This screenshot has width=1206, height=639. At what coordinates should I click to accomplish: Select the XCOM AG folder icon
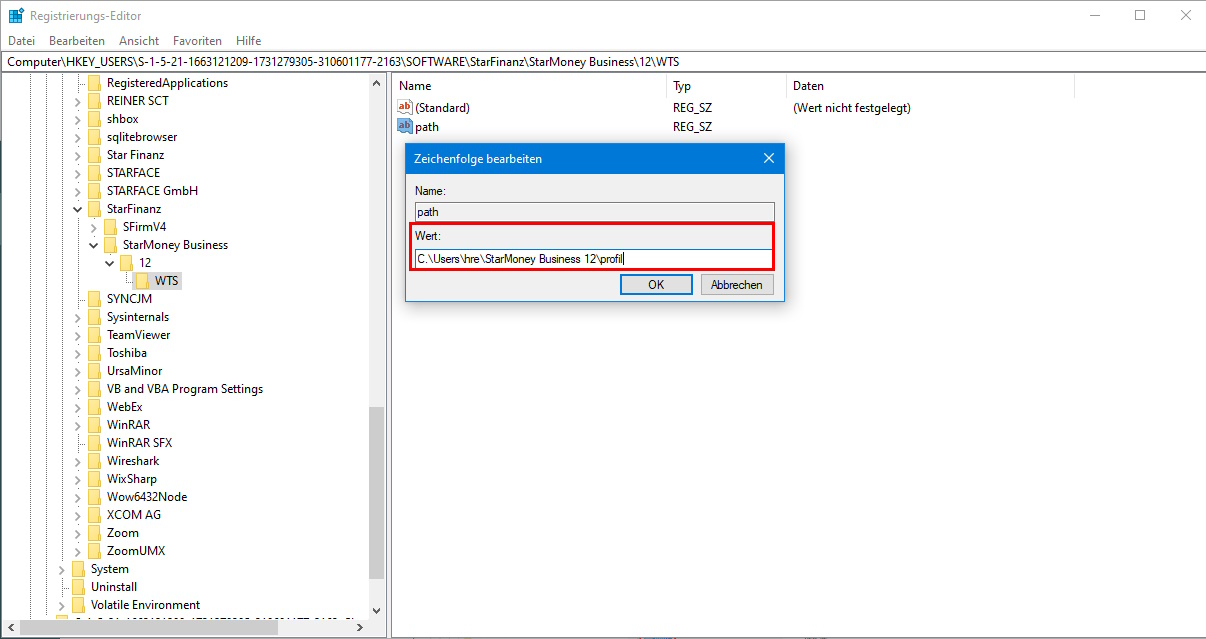[x=95, y=515]
